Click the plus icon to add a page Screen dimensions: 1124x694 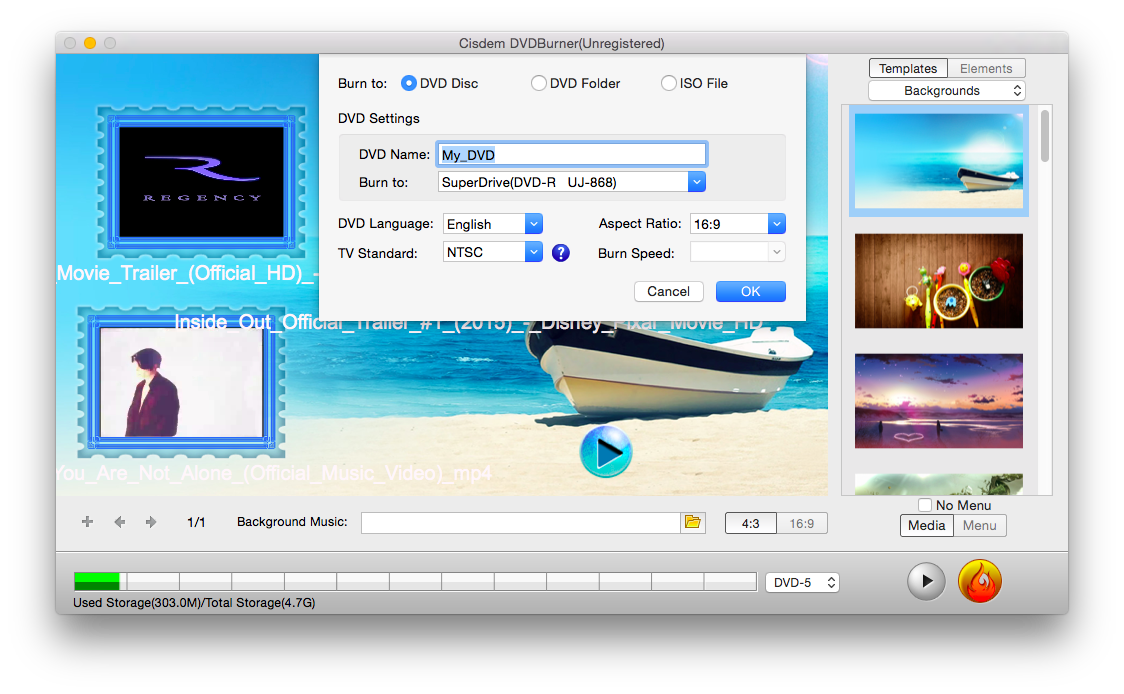coord(87,522)
